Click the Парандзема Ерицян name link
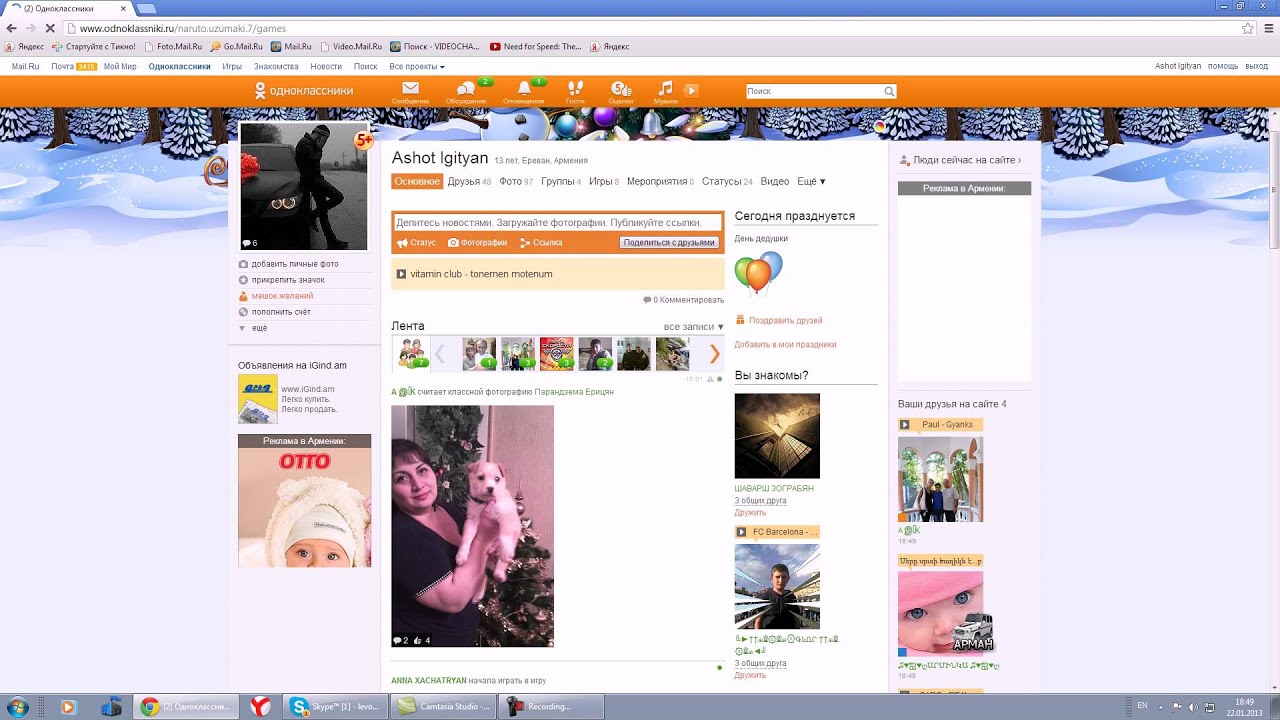Image resolution: width=1280 pixels, height=720 pixels. 574,392
